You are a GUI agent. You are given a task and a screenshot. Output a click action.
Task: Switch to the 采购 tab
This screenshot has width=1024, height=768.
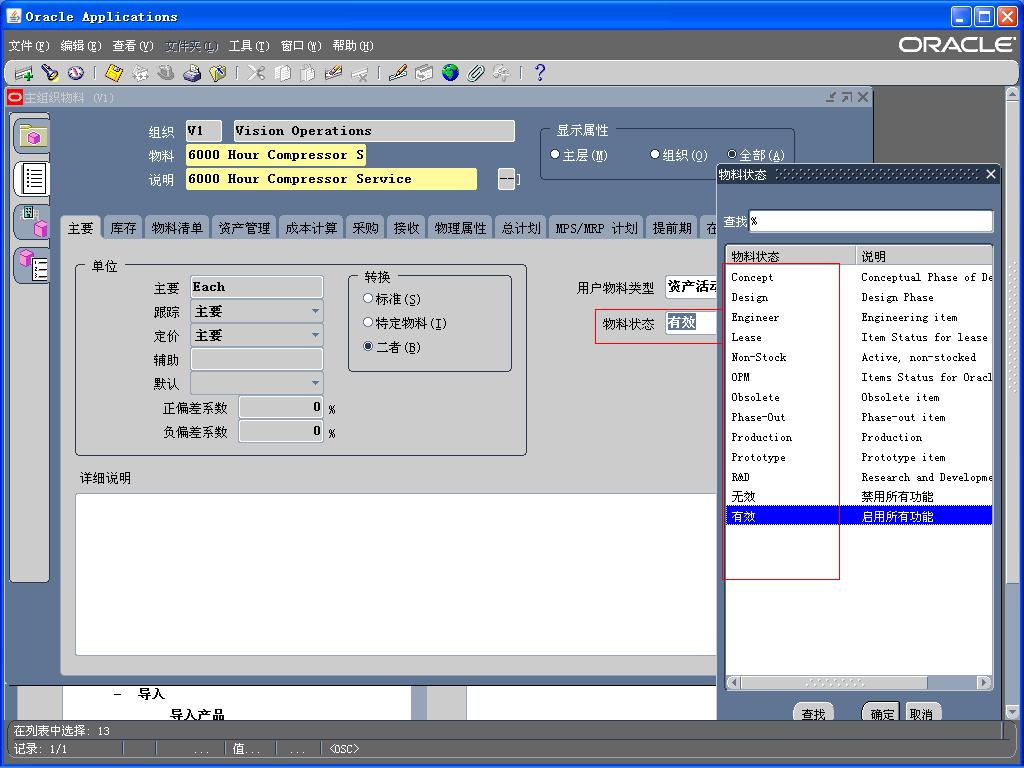tap(365, 228)
